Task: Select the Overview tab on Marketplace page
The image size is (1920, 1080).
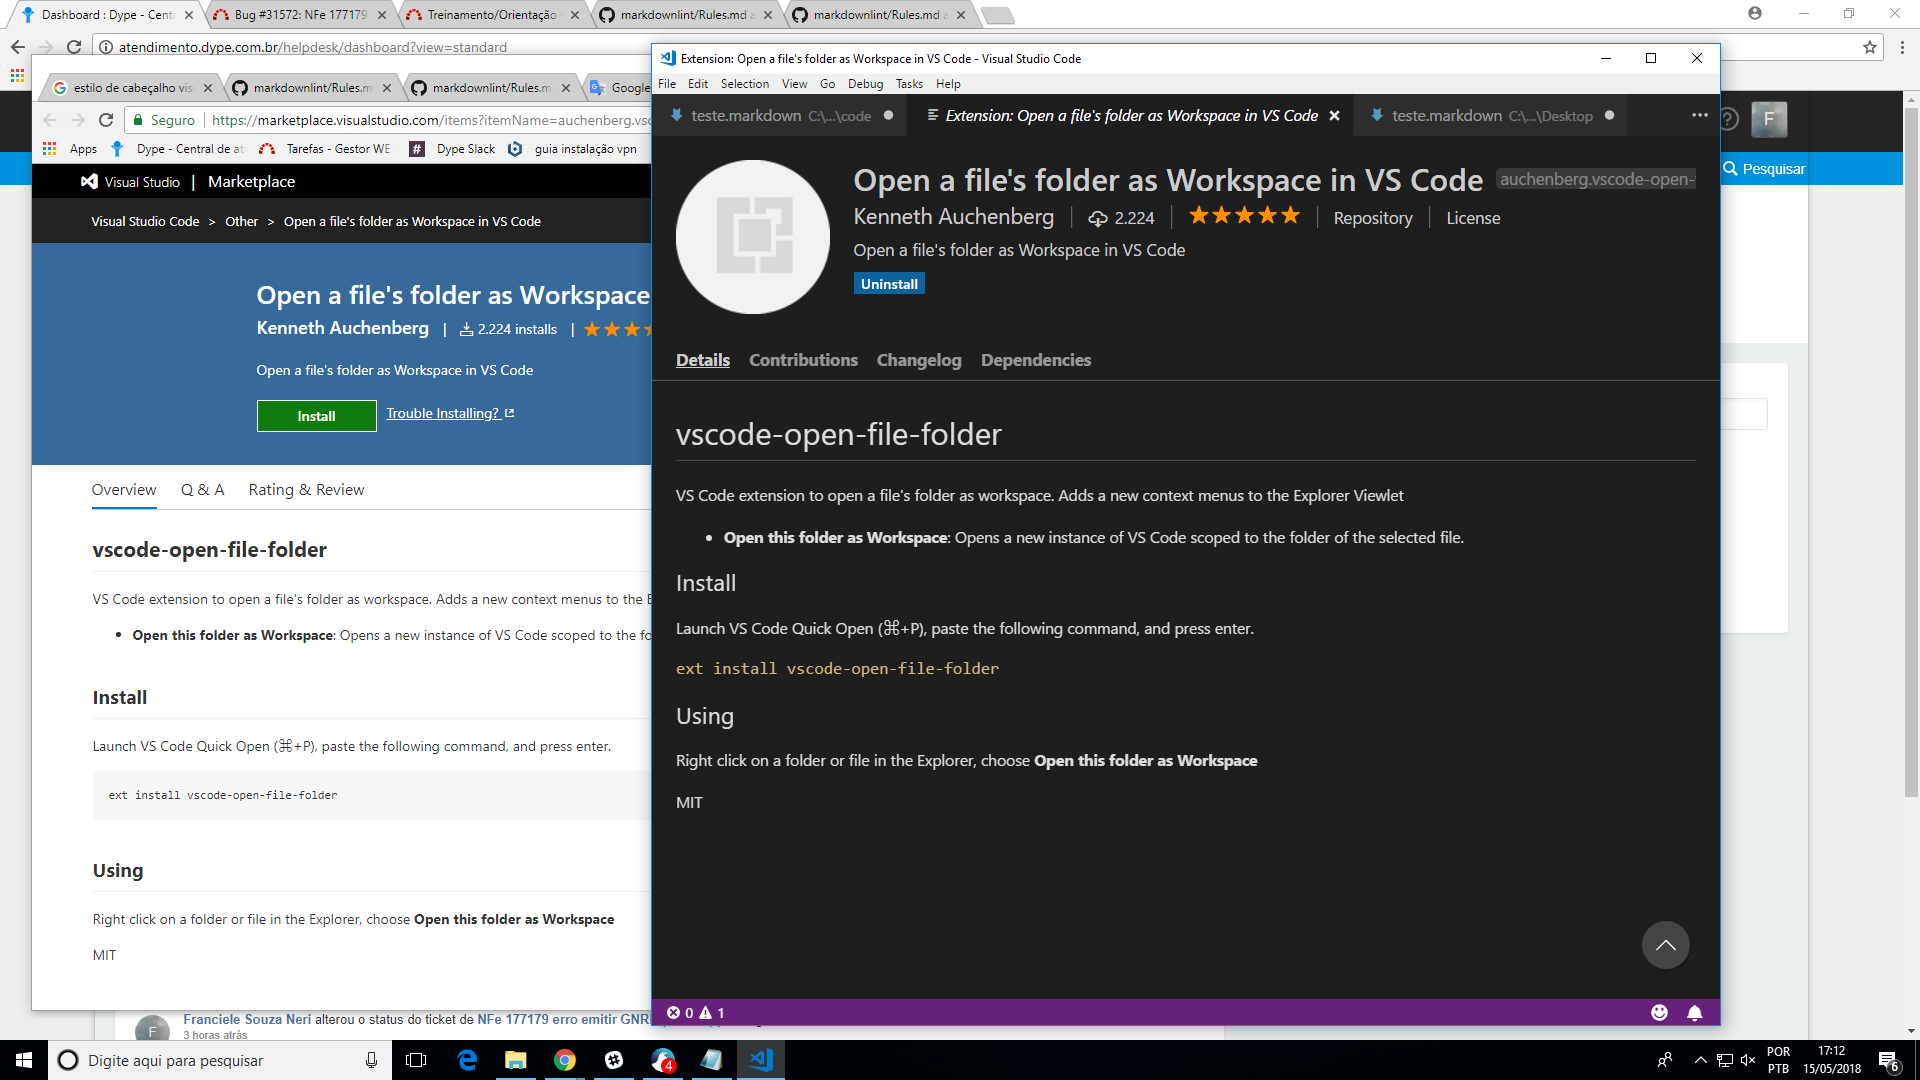Action: (x=124, y=489)
